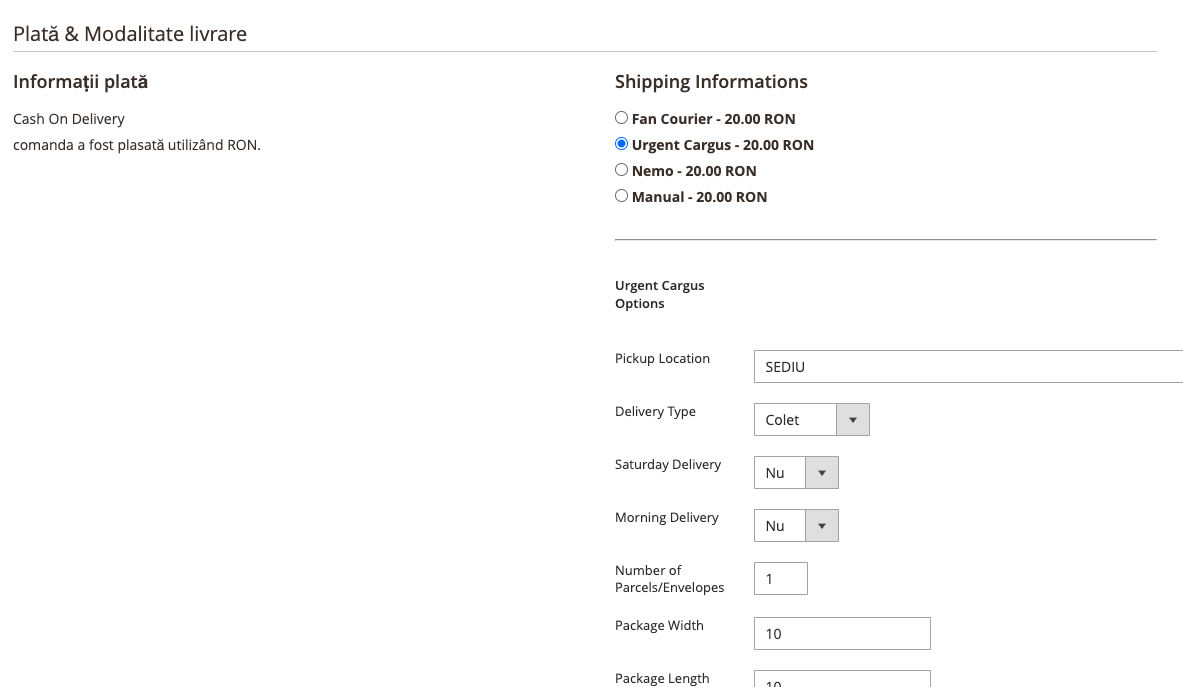Click the Package Length label
The height and width of the screenshot is (687, 1183).
pos(662,679)
